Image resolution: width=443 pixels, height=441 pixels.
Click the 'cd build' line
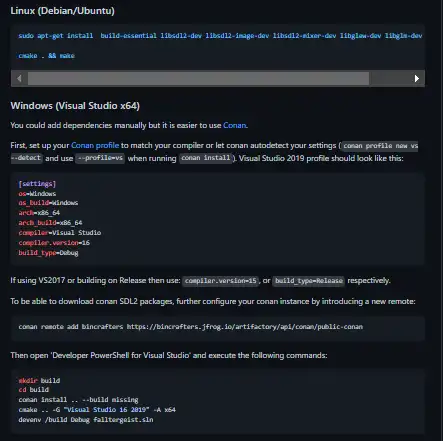click(x=34, y=390)
